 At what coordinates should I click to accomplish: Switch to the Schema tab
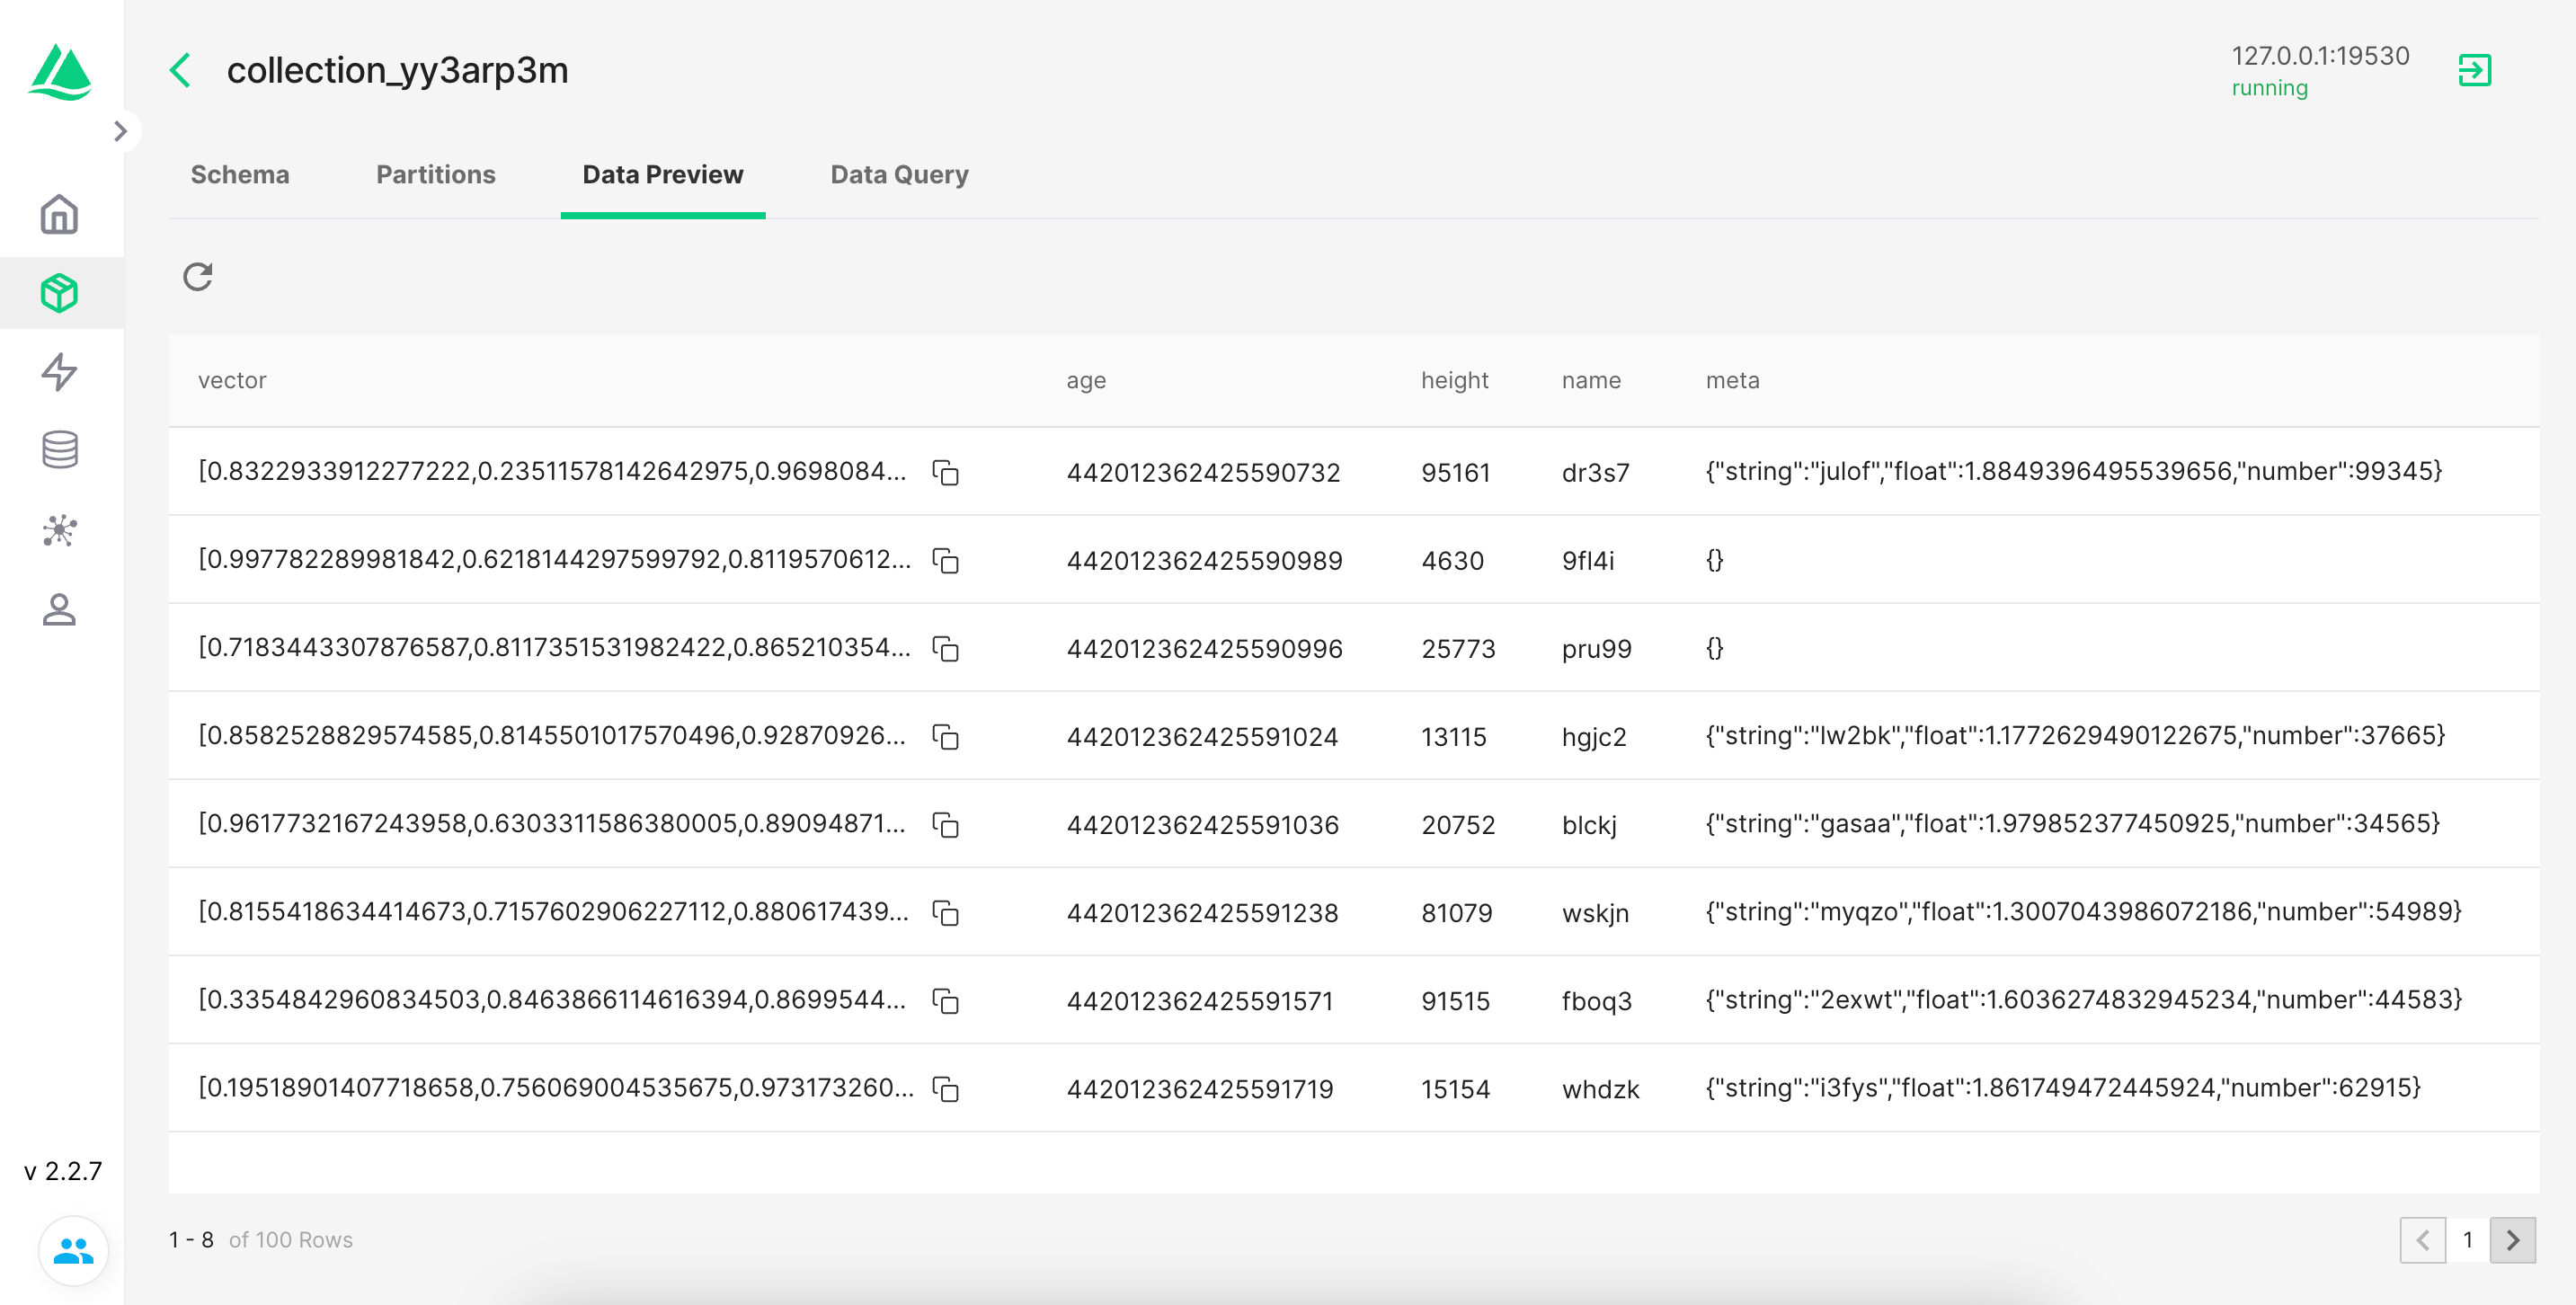click(240, 175)
